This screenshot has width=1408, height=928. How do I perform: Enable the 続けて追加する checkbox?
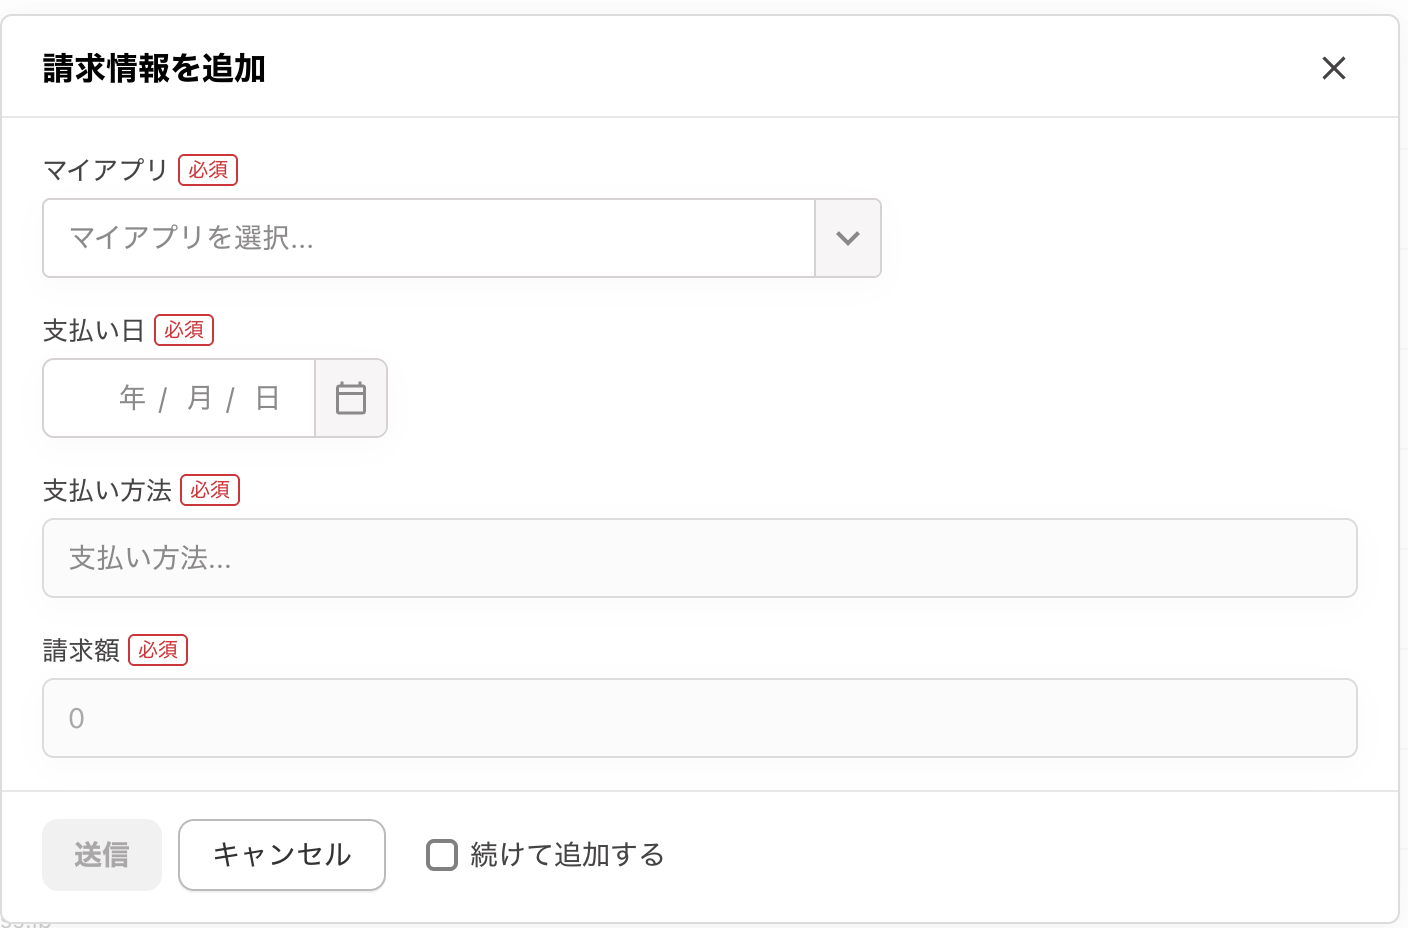click(x=442, y=855)
